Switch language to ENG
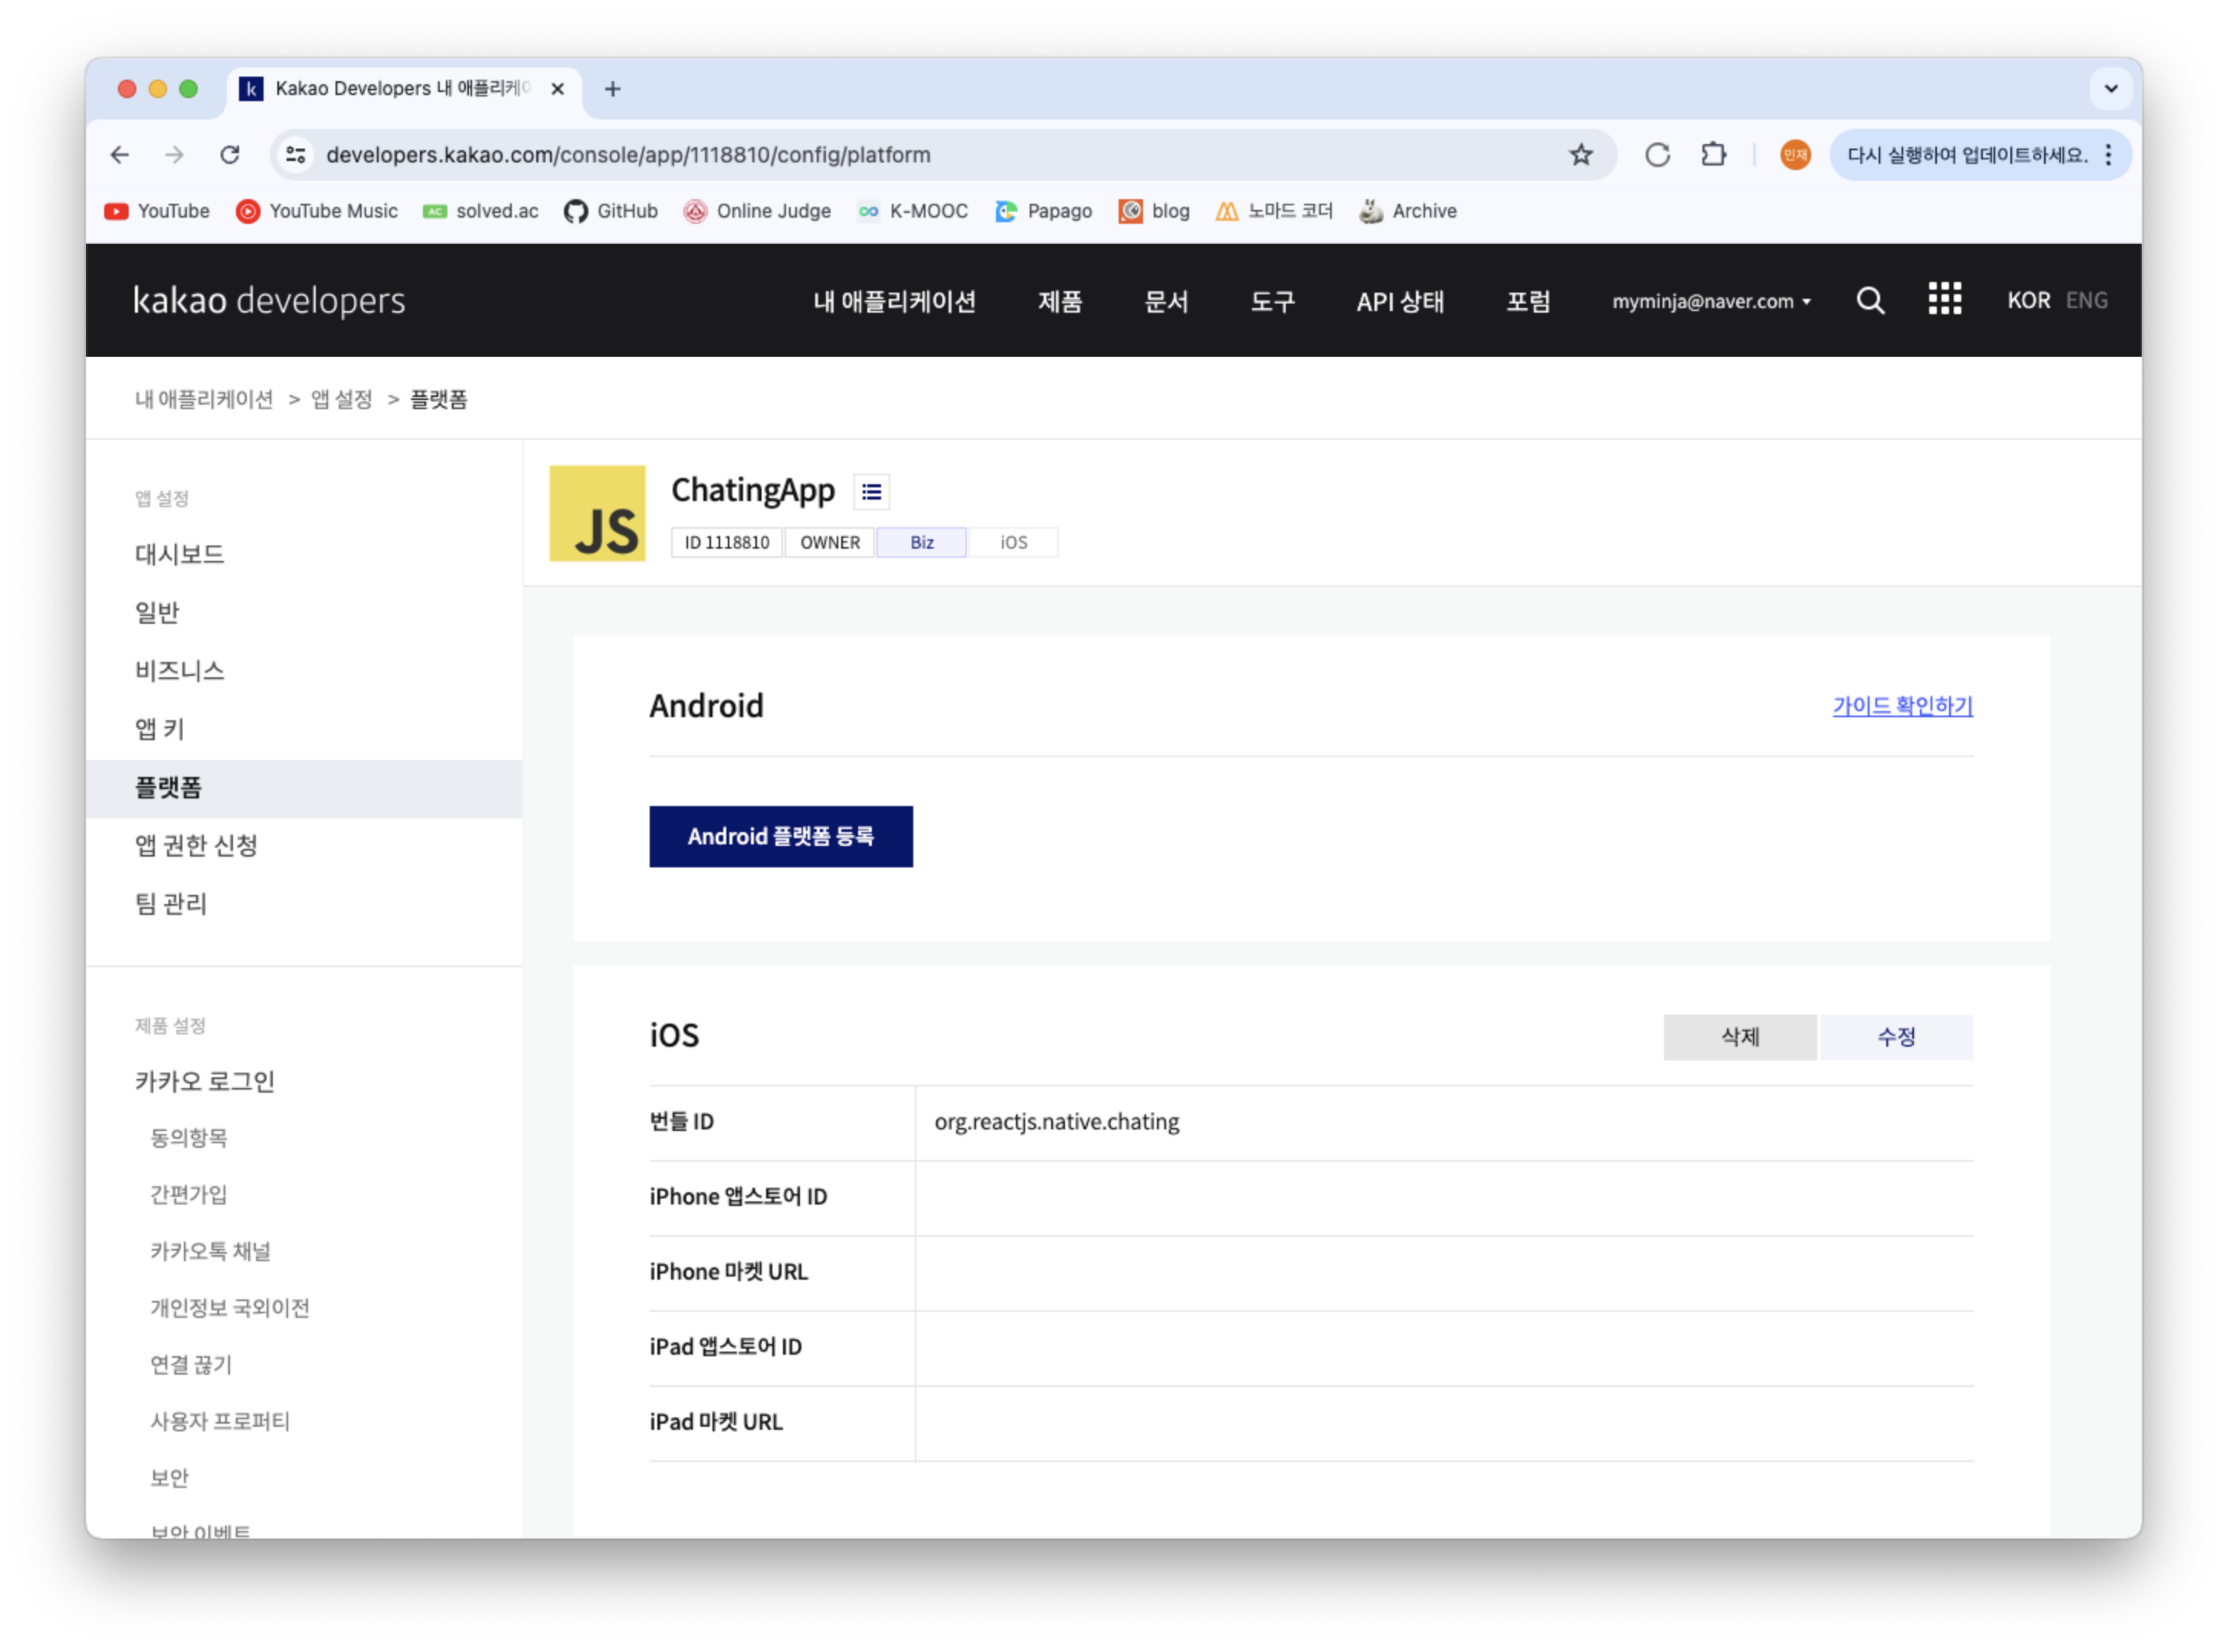The image size is (2228, 1652). click(x=2086, y=301)
